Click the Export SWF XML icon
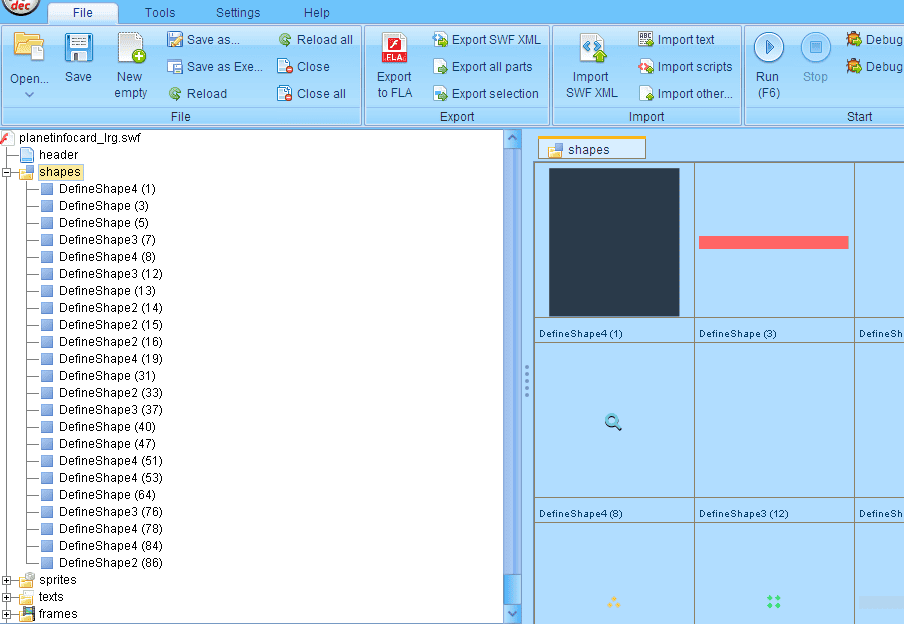The height and width of the screenshot is (624, 904). (x=440, y=40)
